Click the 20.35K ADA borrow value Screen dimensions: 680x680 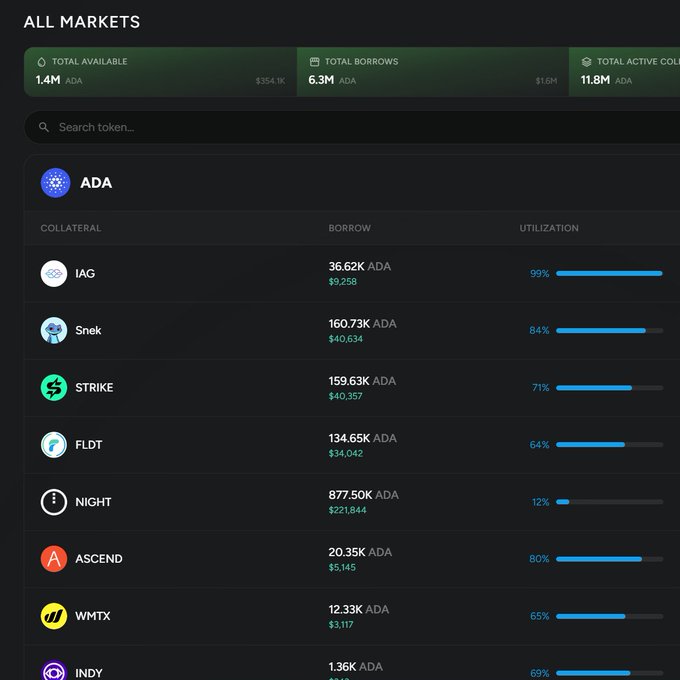(x=360, y=552)
